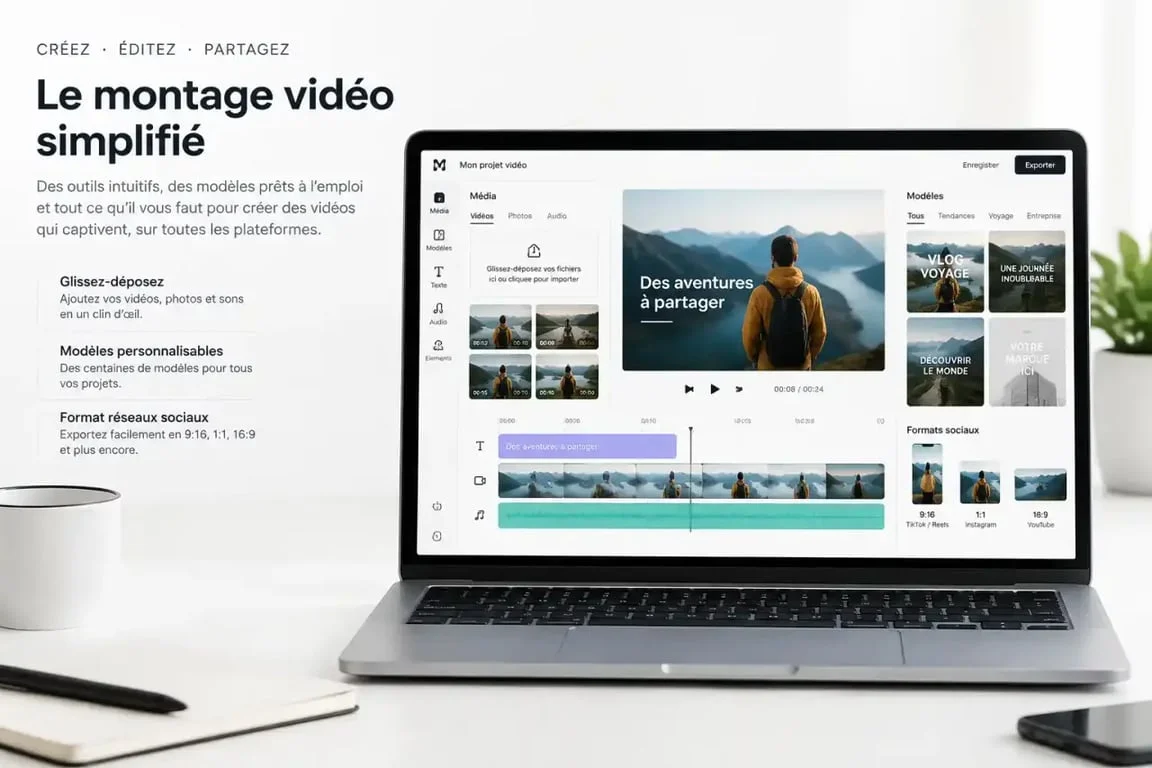The width and height of the screenshot is (1152, 768).
Task: Select the Tous filter tab under Modèles
Action: (x=915, y=216)
